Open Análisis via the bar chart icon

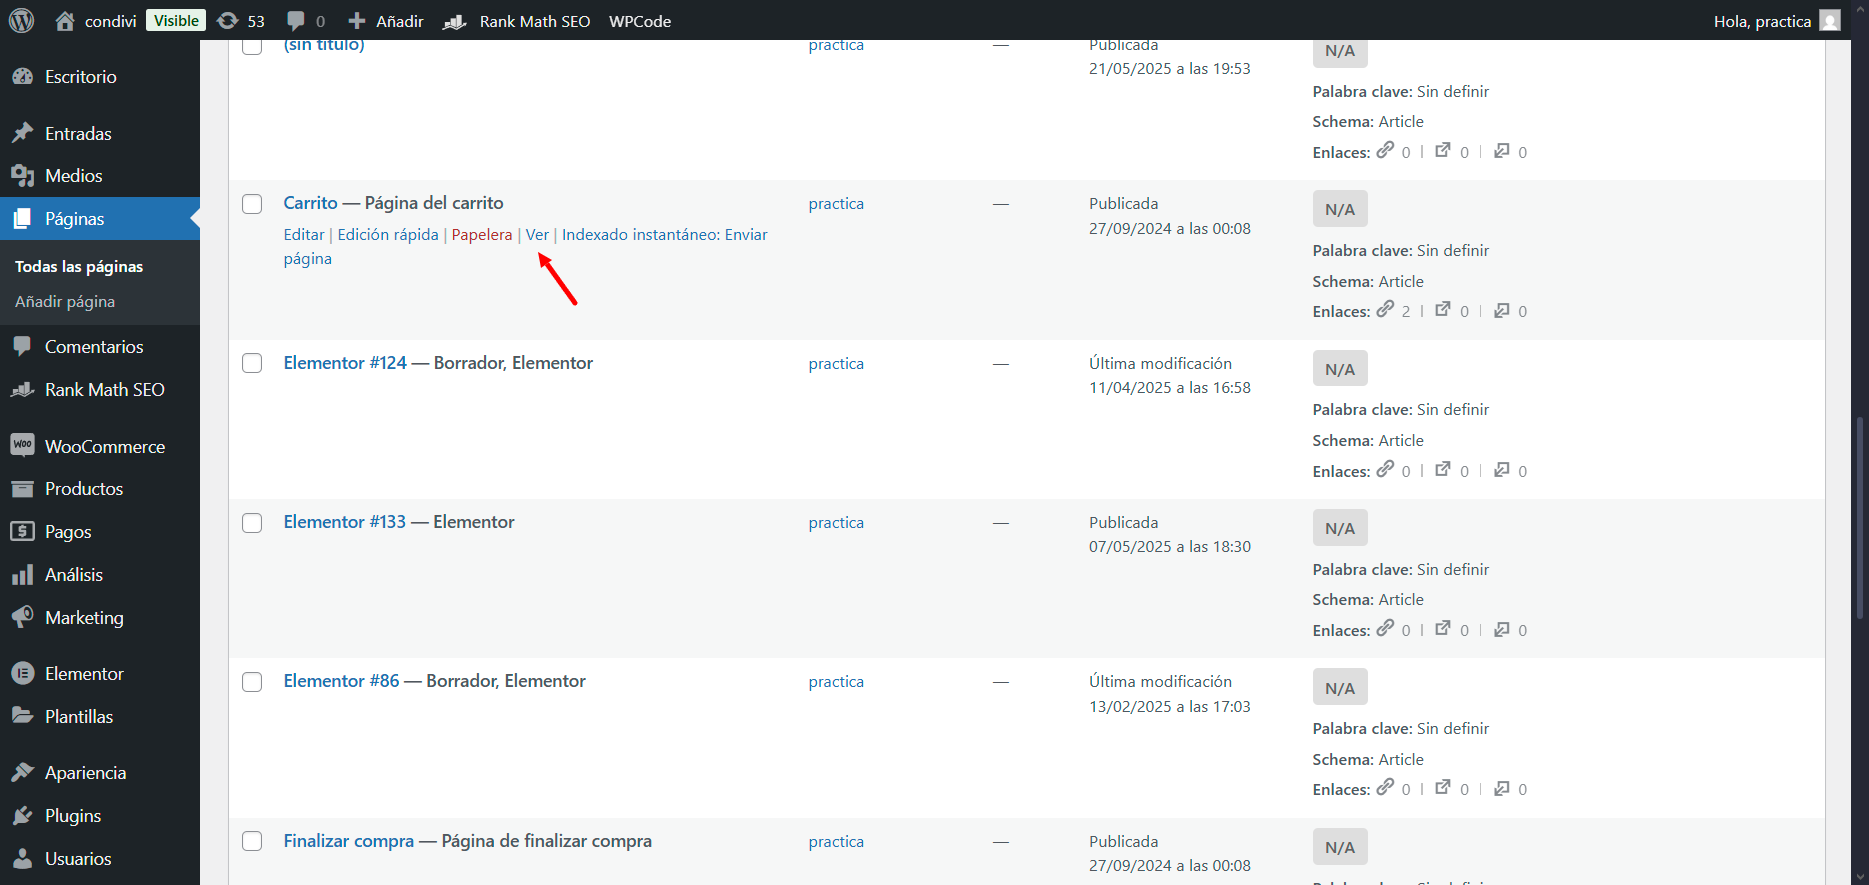(22, 575)
